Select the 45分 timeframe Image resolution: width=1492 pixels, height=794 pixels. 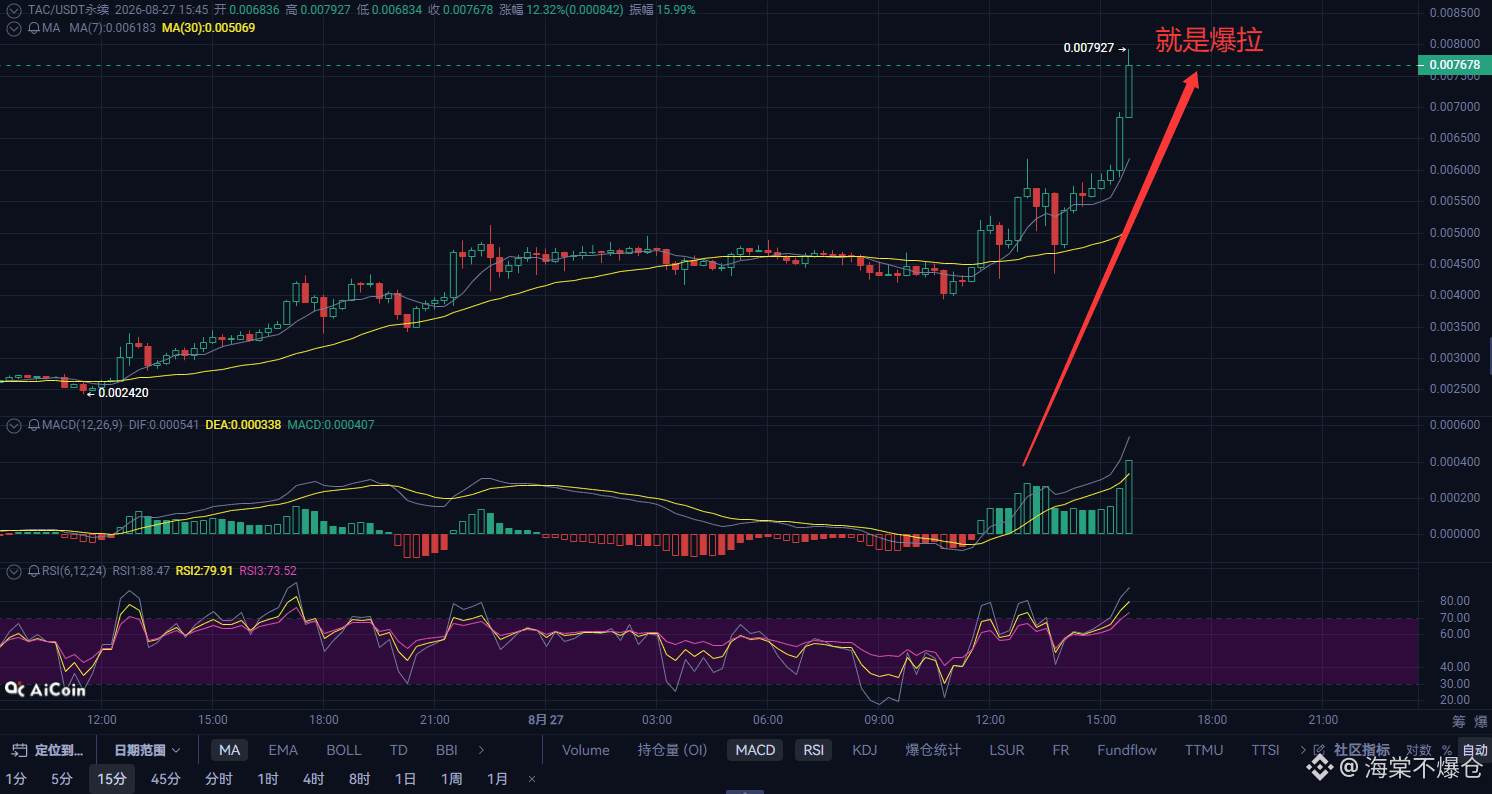coord(166,779)
